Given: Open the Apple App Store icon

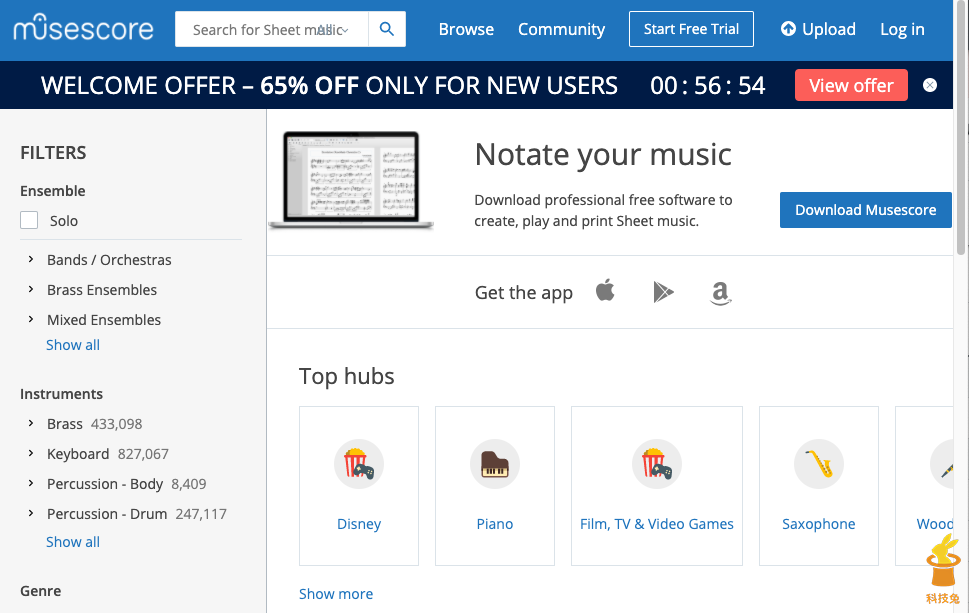Looking at the screenshot, I should coord(606,291).
